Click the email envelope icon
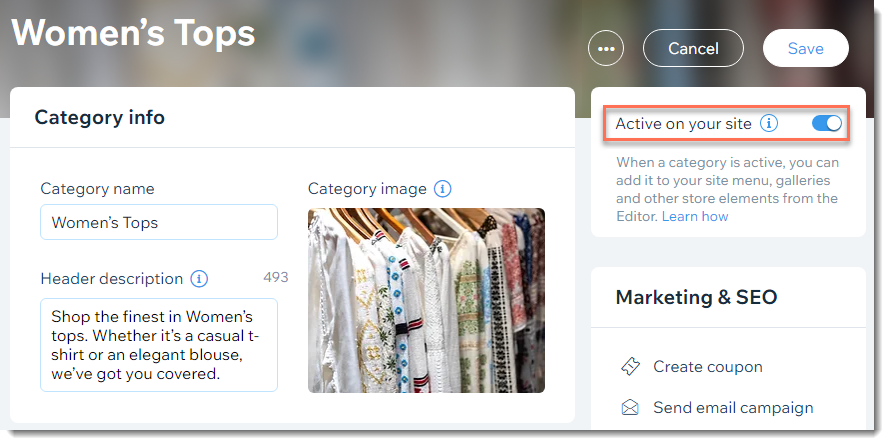Viewport: 889px width, 445px height. (630, 408)
